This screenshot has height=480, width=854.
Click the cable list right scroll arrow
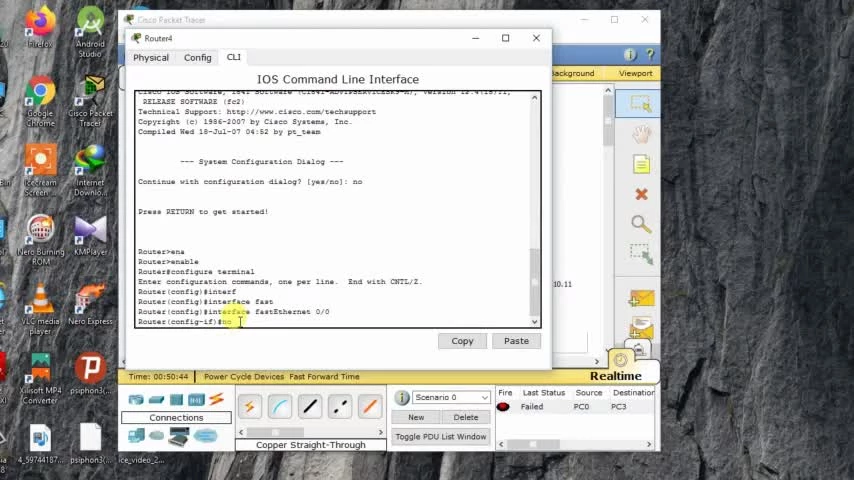point(381,432)
